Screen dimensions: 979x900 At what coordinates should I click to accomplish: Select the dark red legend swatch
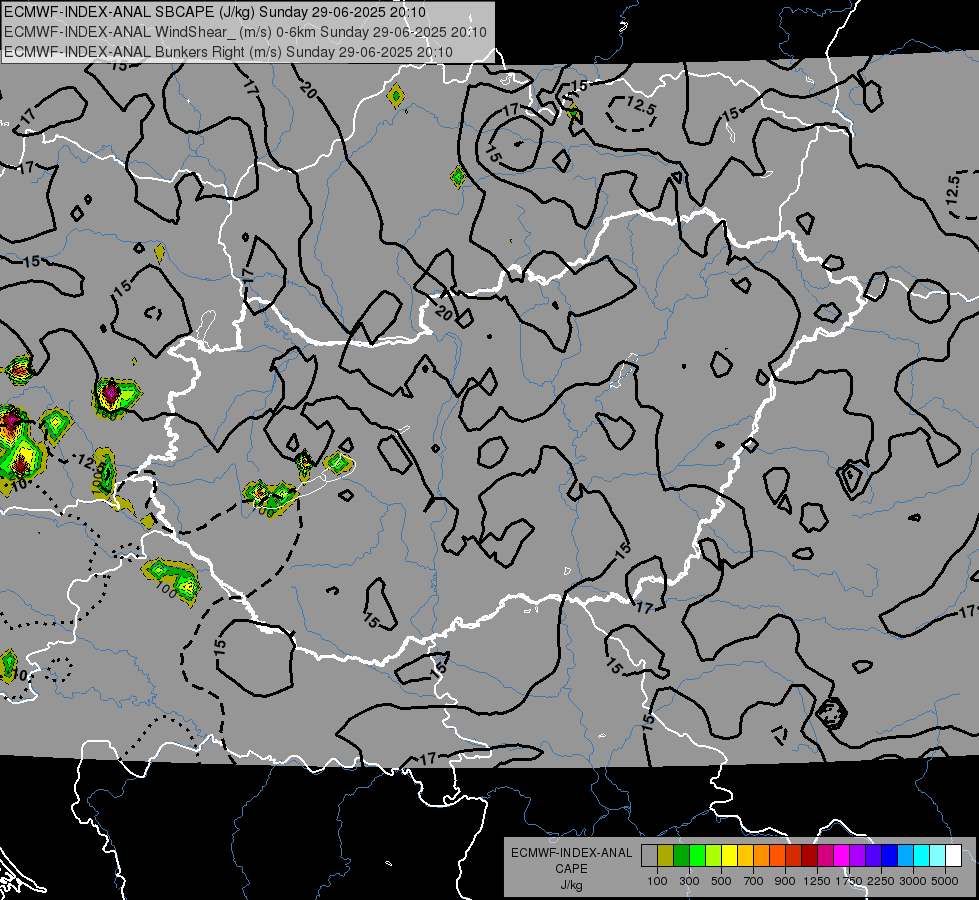coord(809,855)
